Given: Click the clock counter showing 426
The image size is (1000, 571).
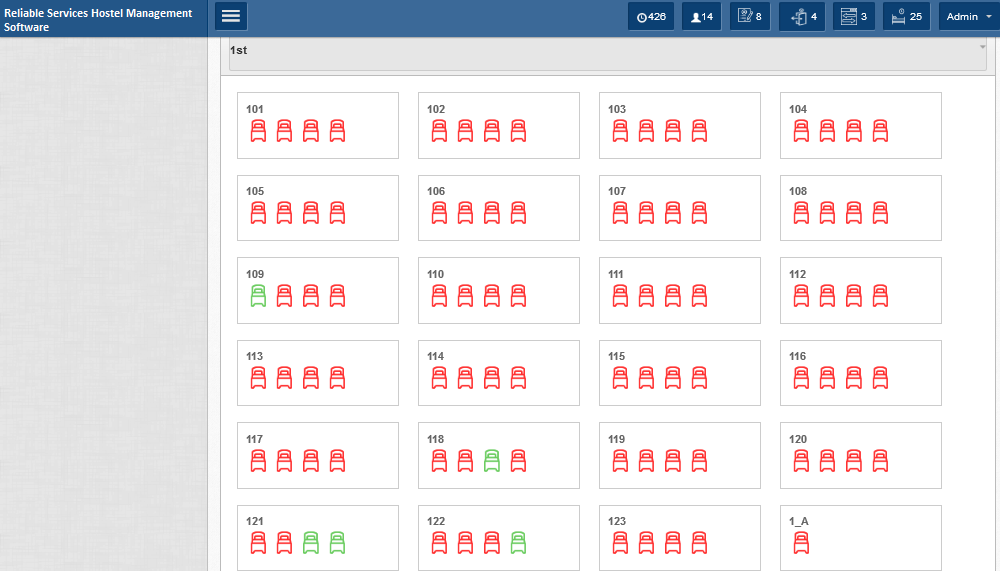Looking at the screenshot, I should (651, 17).
